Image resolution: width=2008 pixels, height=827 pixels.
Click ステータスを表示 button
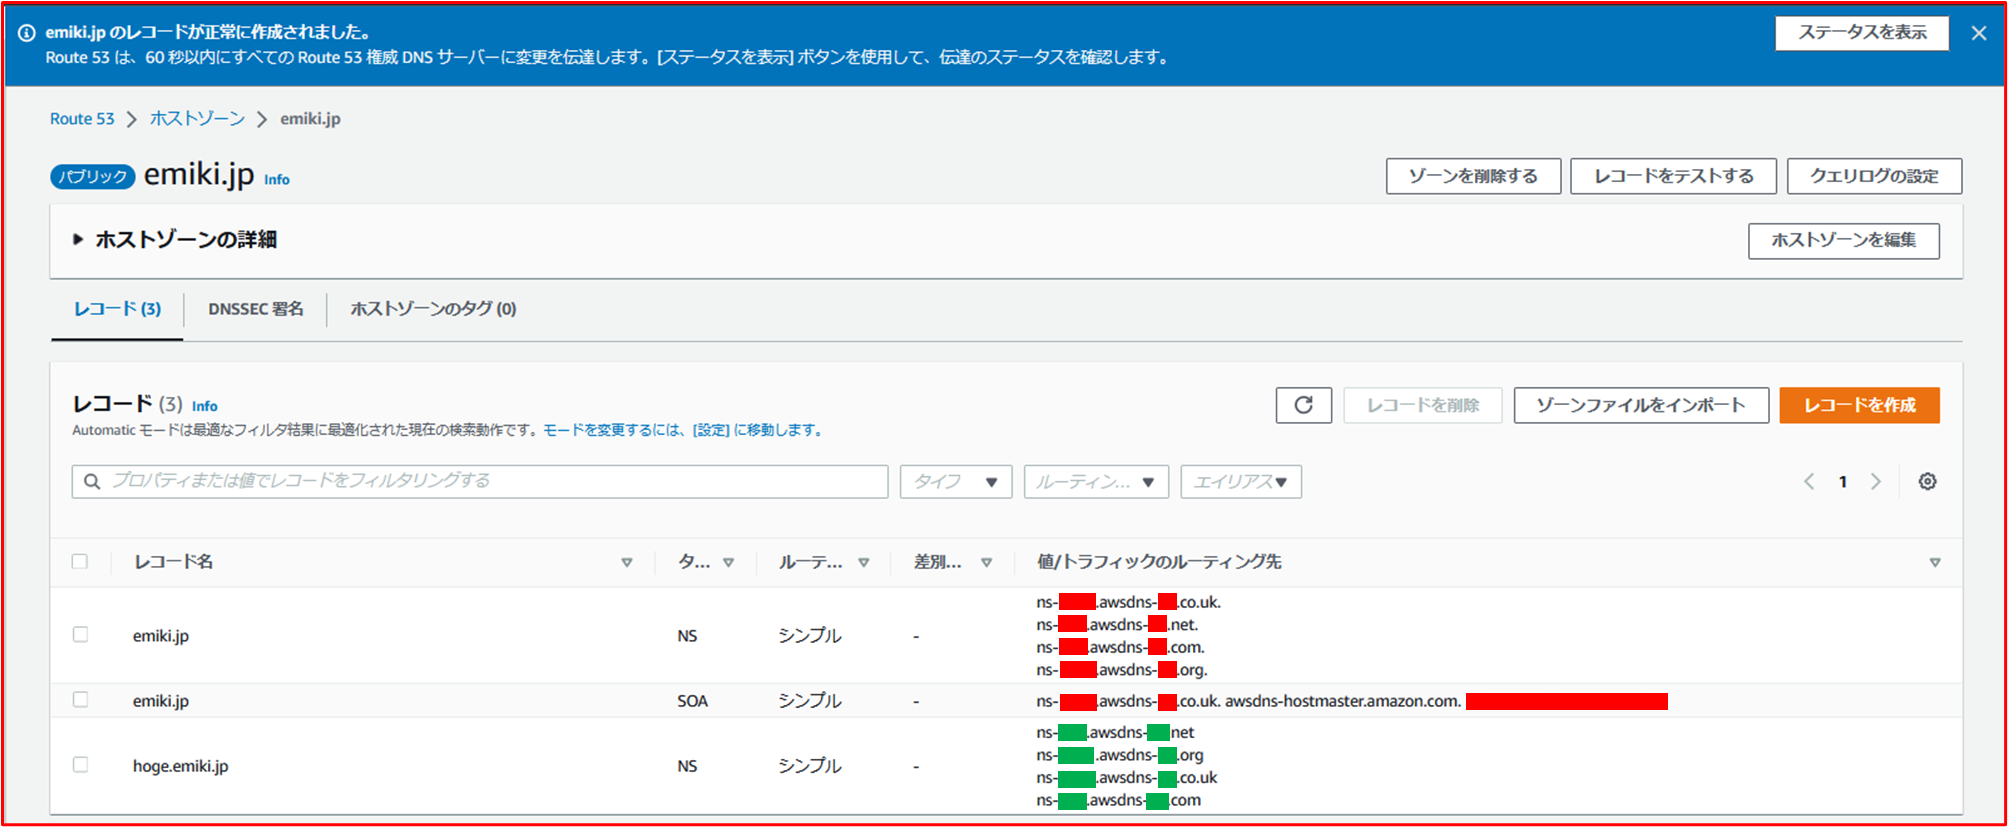tap(1862, 32)
